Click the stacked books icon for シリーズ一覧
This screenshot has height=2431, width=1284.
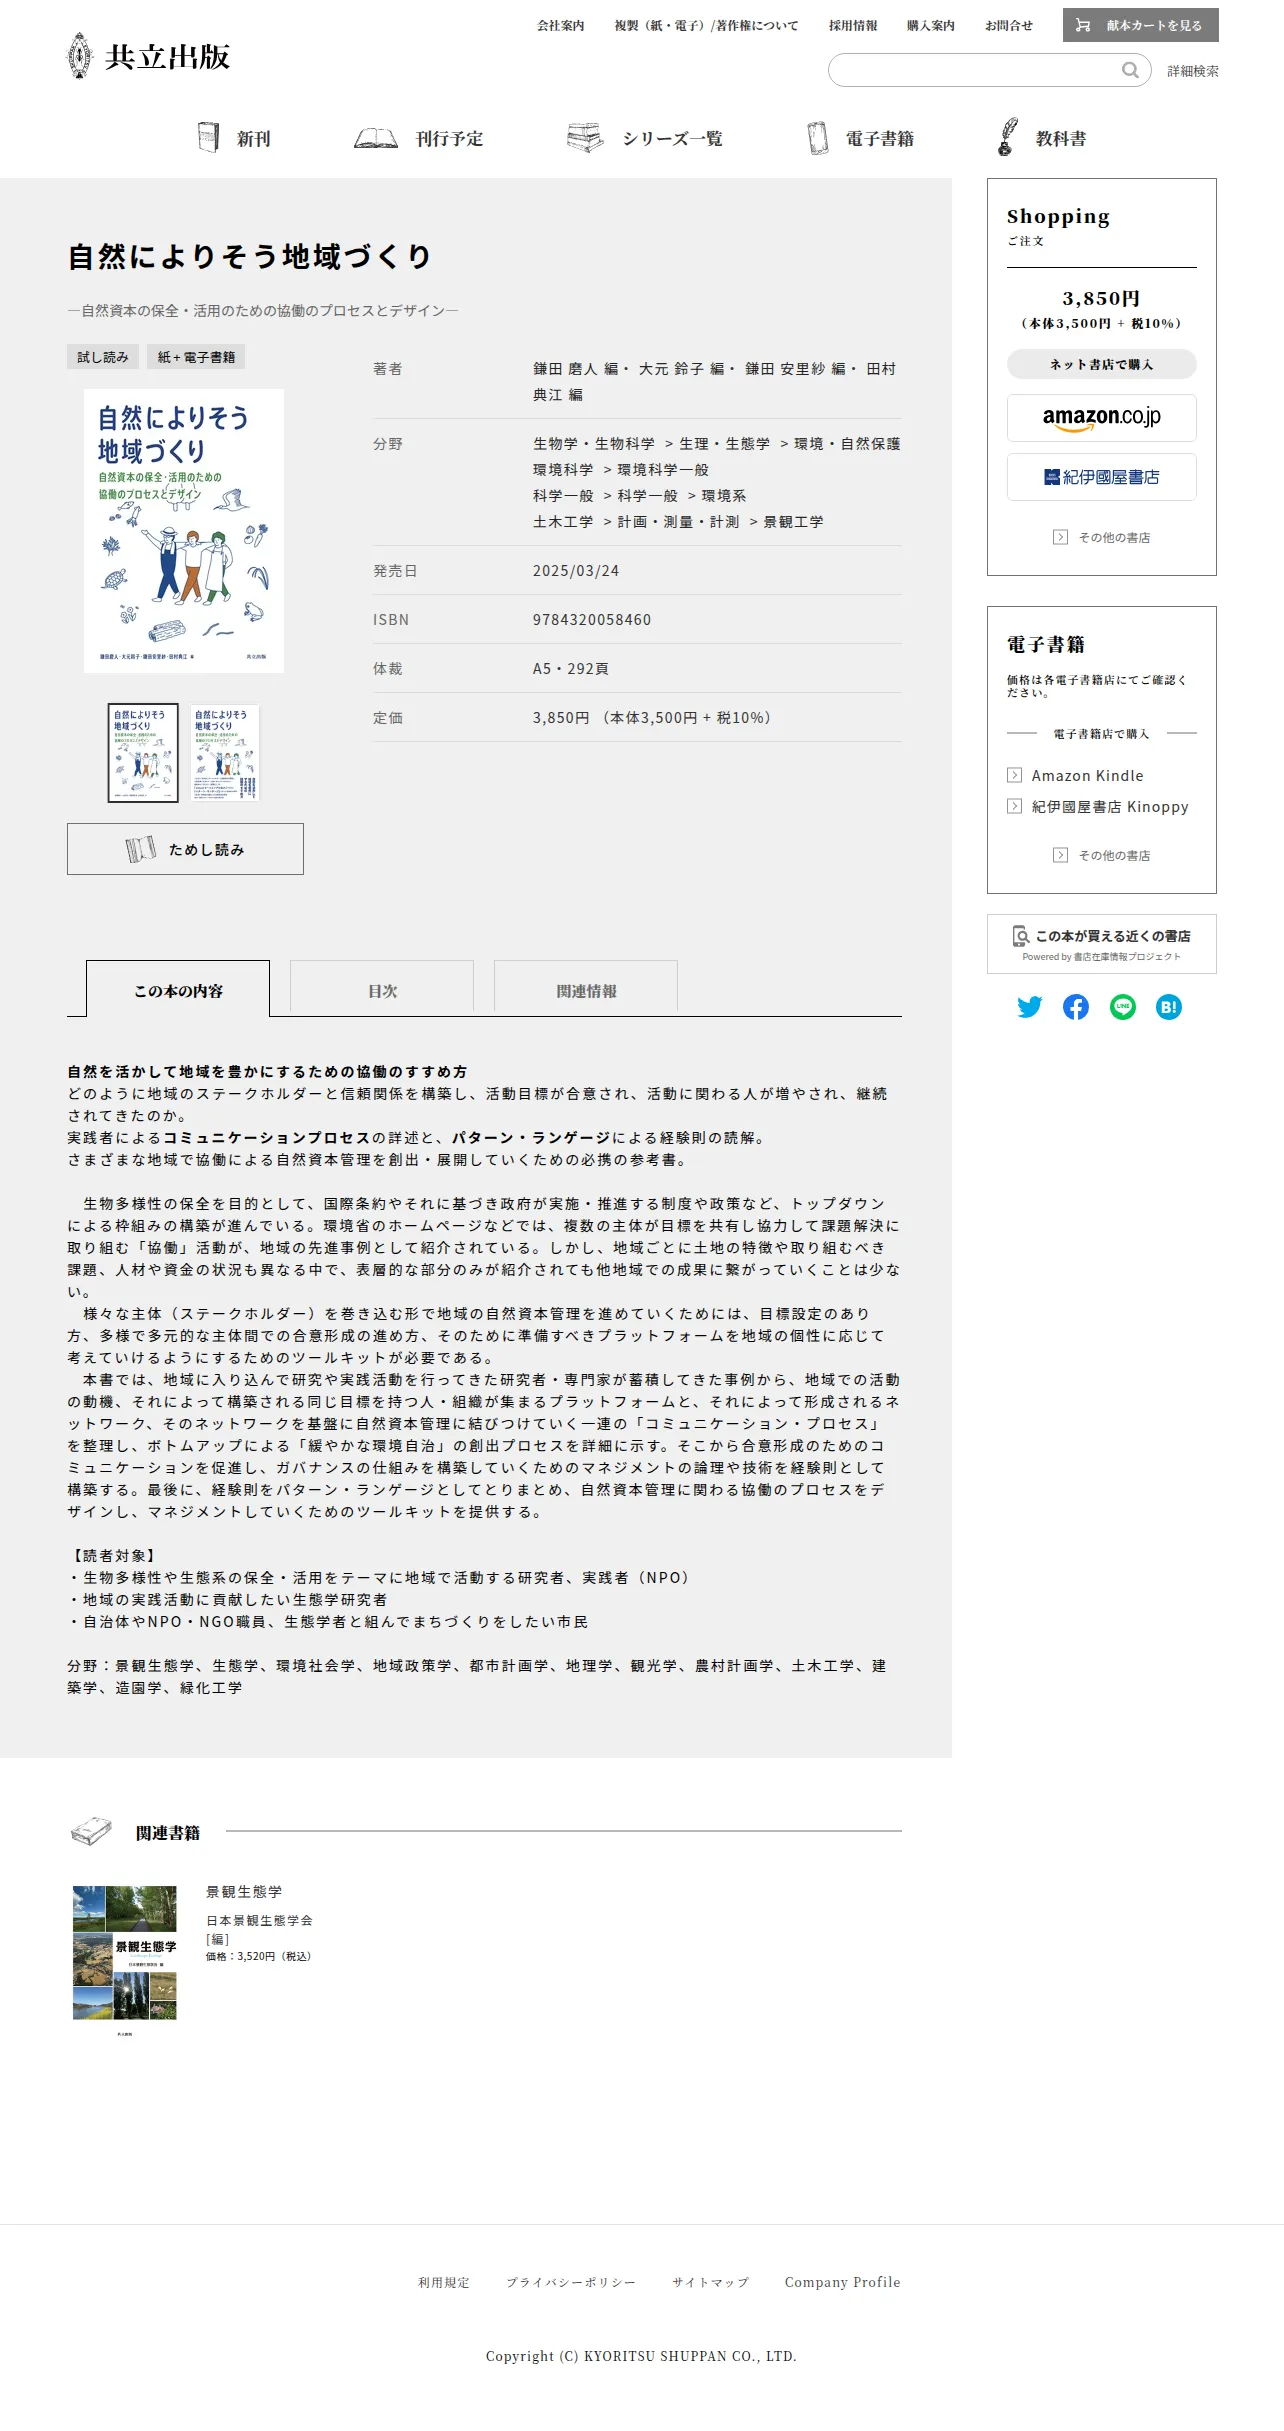[x=585, y=138]
